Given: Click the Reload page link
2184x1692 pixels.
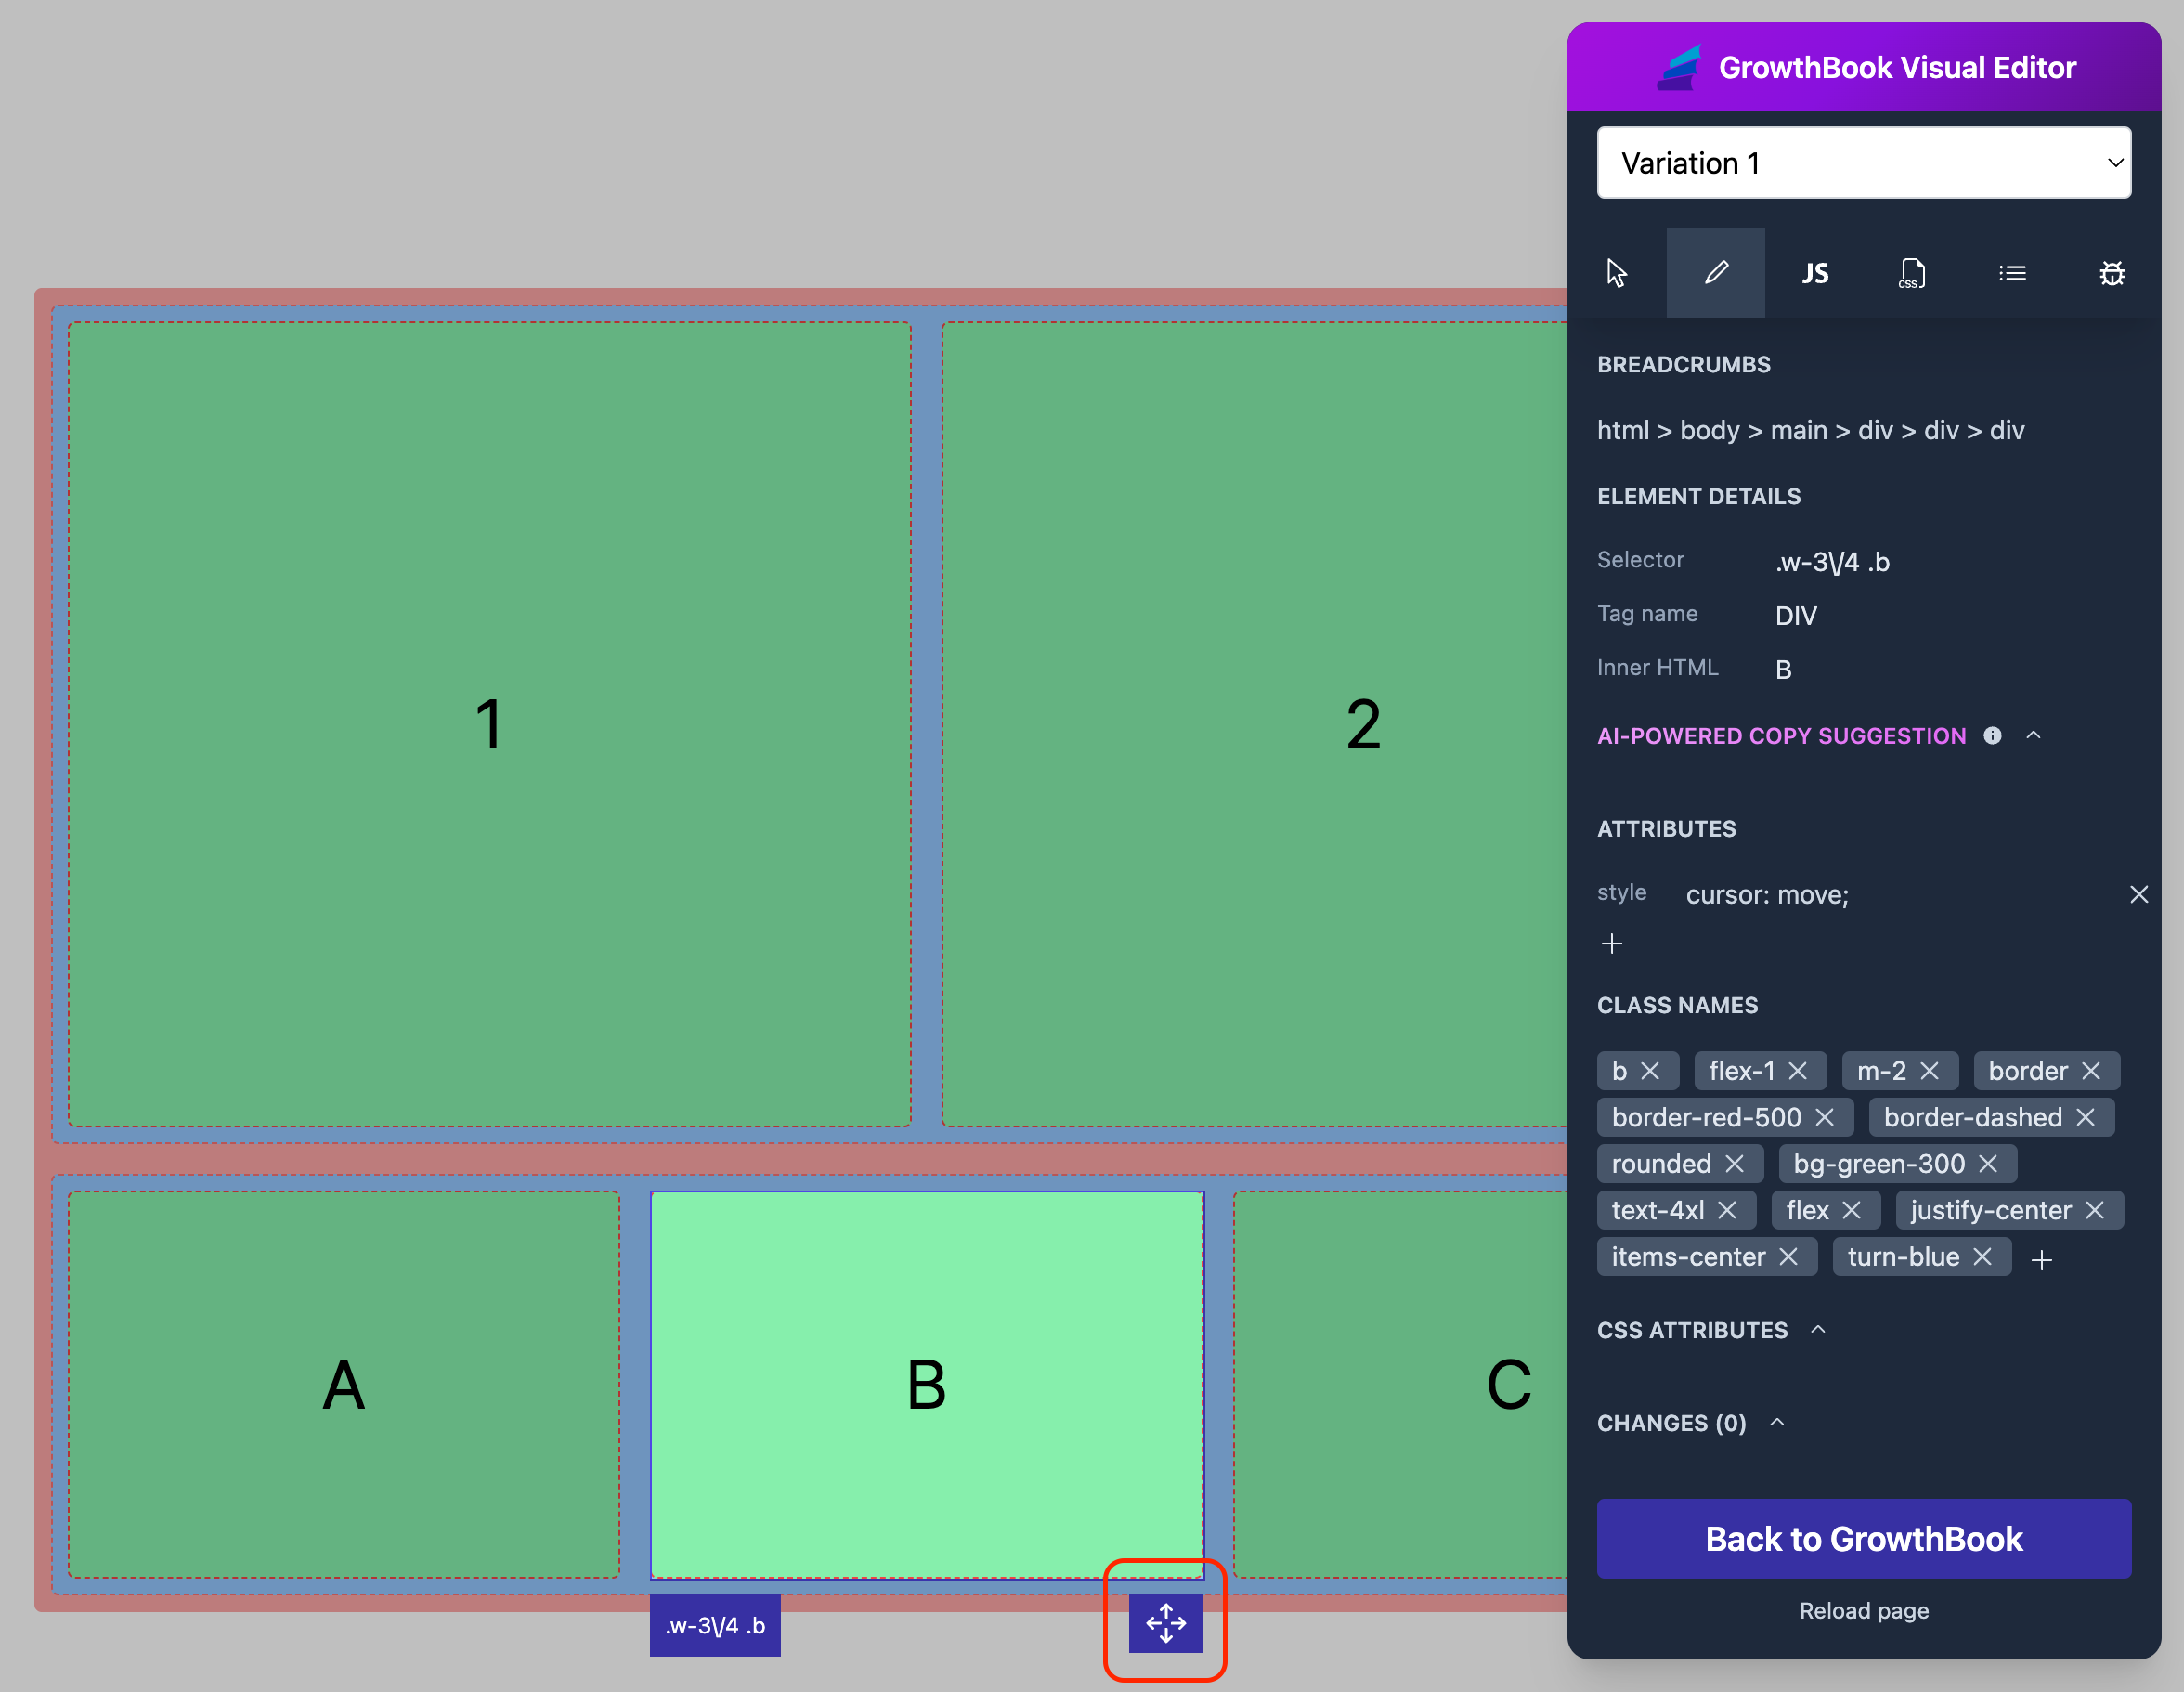Looking at the screenshot, I should click(x=1864, y=1611).
